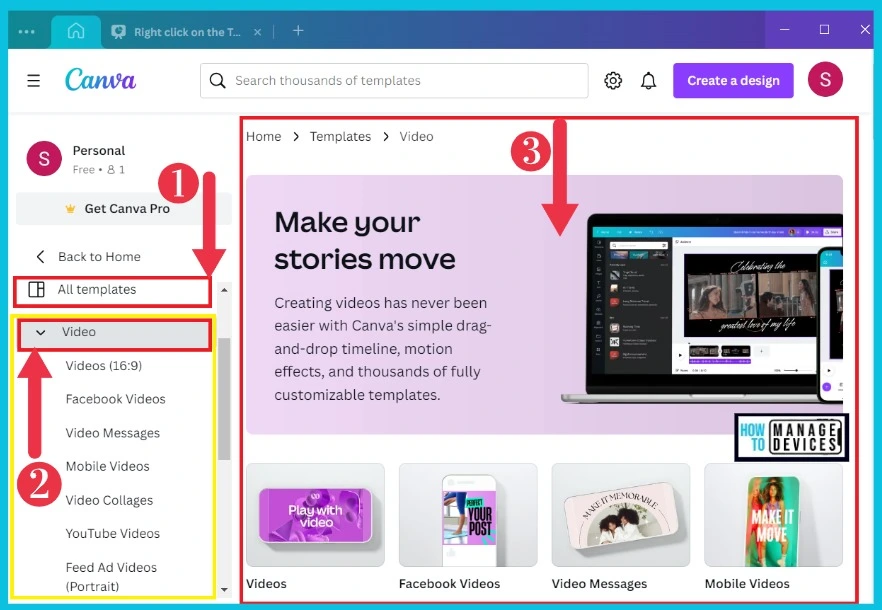Screen dimensions: 882x610
Task: Minimize the Canva window
Action: (785, 29)
